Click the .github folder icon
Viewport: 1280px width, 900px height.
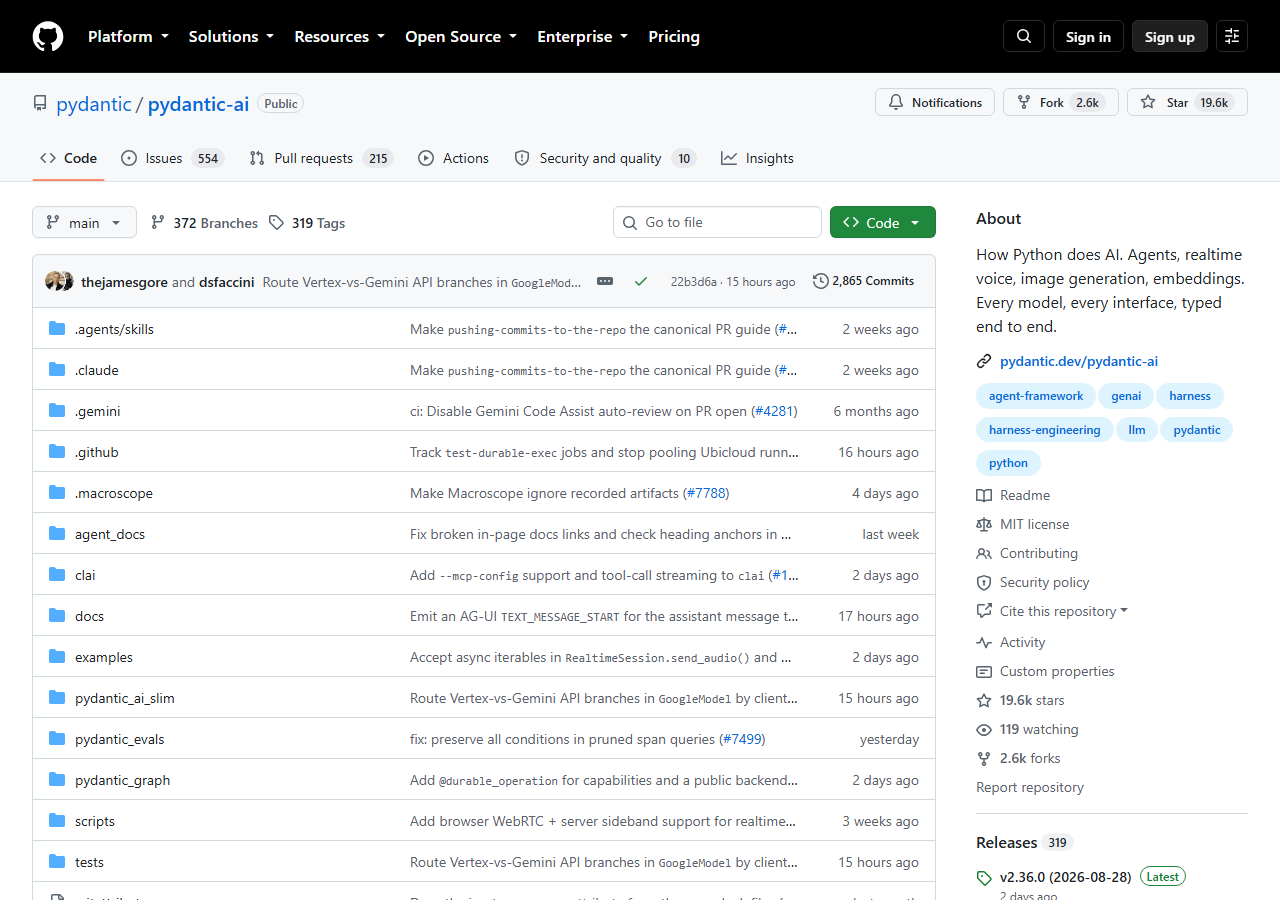coord(57,452)
